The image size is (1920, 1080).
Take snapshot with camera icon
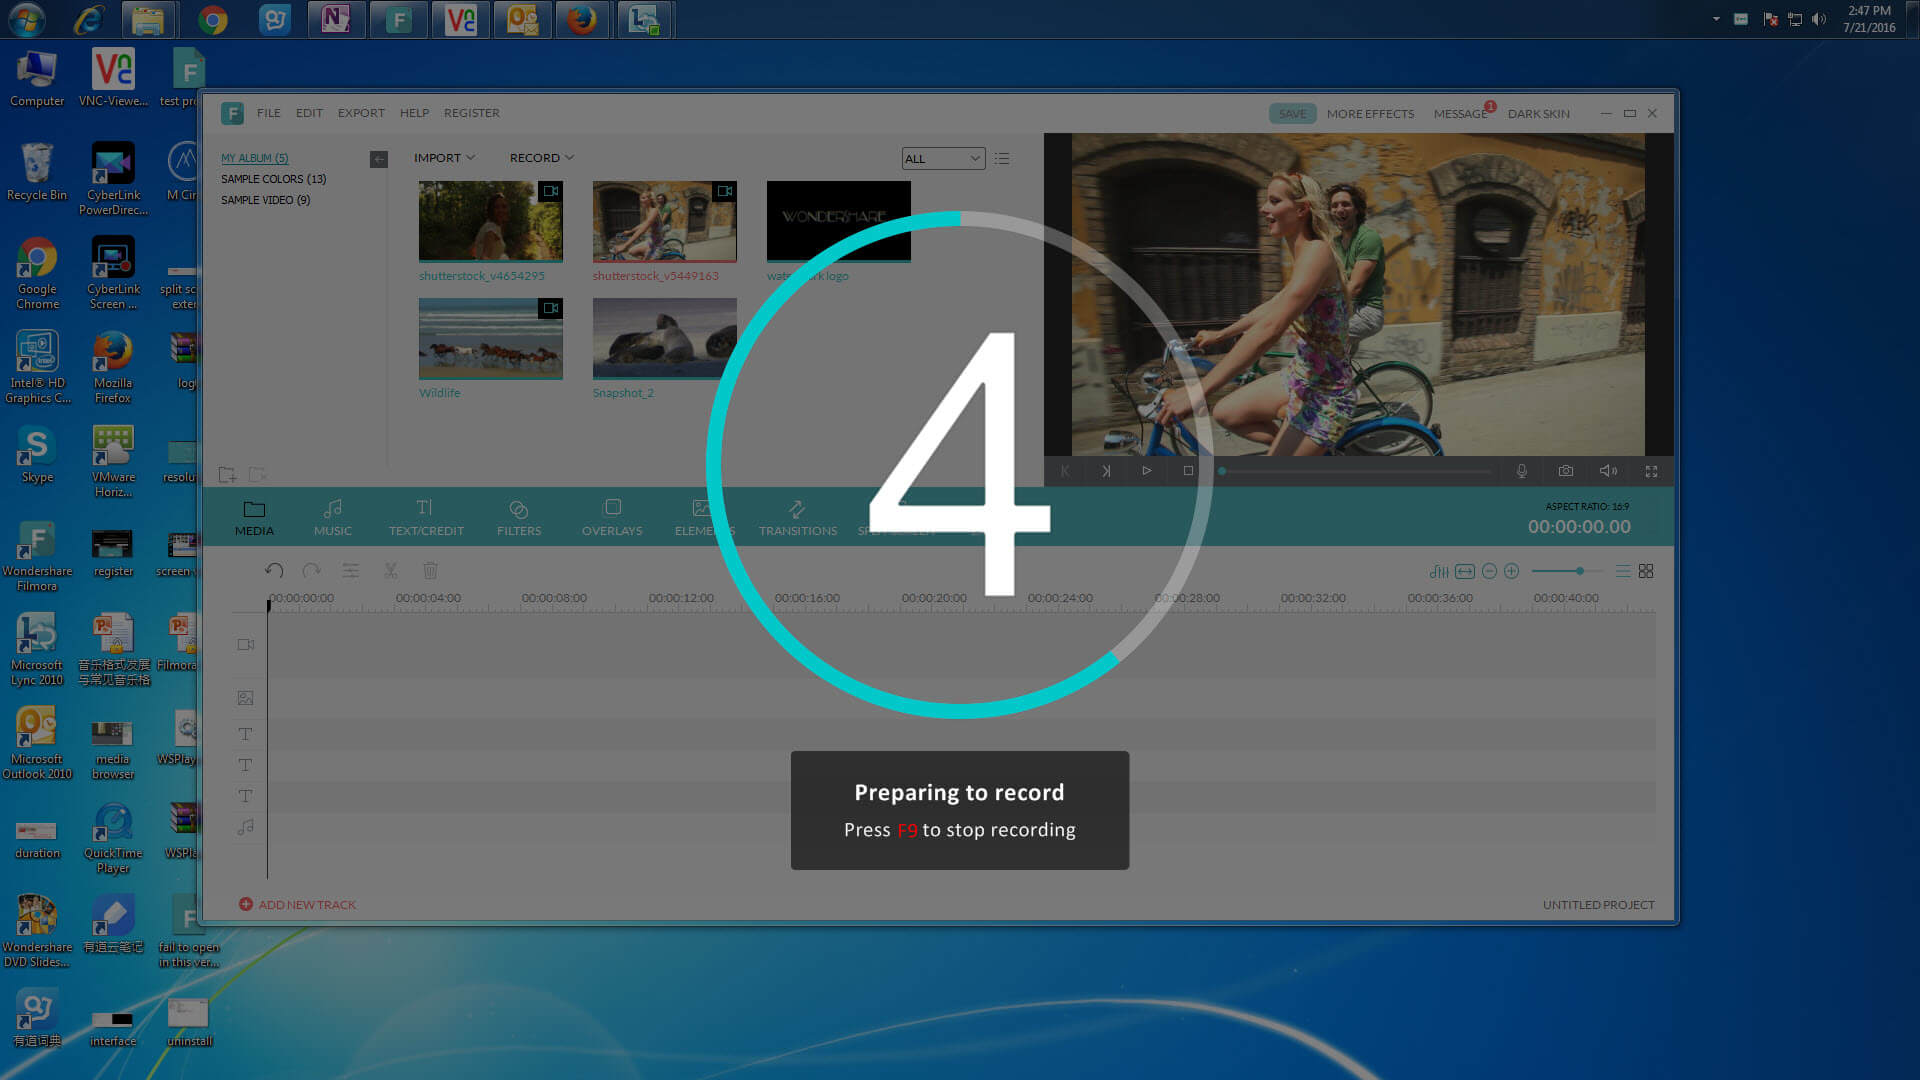point(1566,471)
